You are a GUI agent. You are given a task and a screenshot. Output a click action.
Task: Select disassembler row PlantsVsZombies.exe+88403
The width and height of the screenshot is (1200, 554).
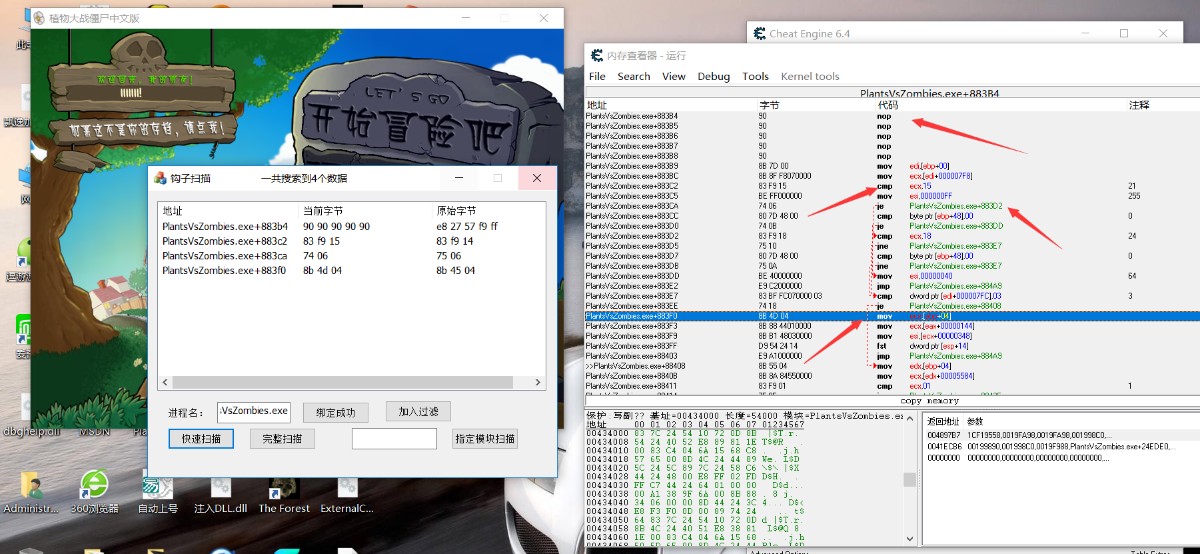tap(892, 356)
